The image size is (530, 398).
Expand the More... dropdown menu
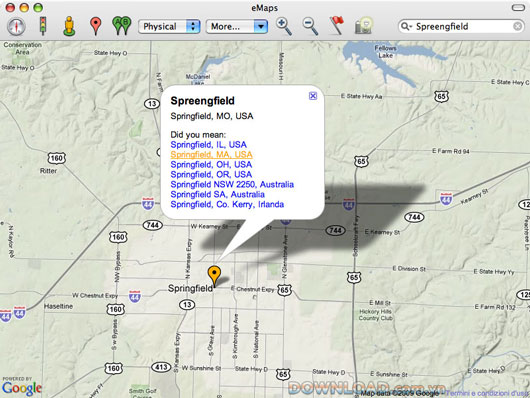tap(237, 26)
